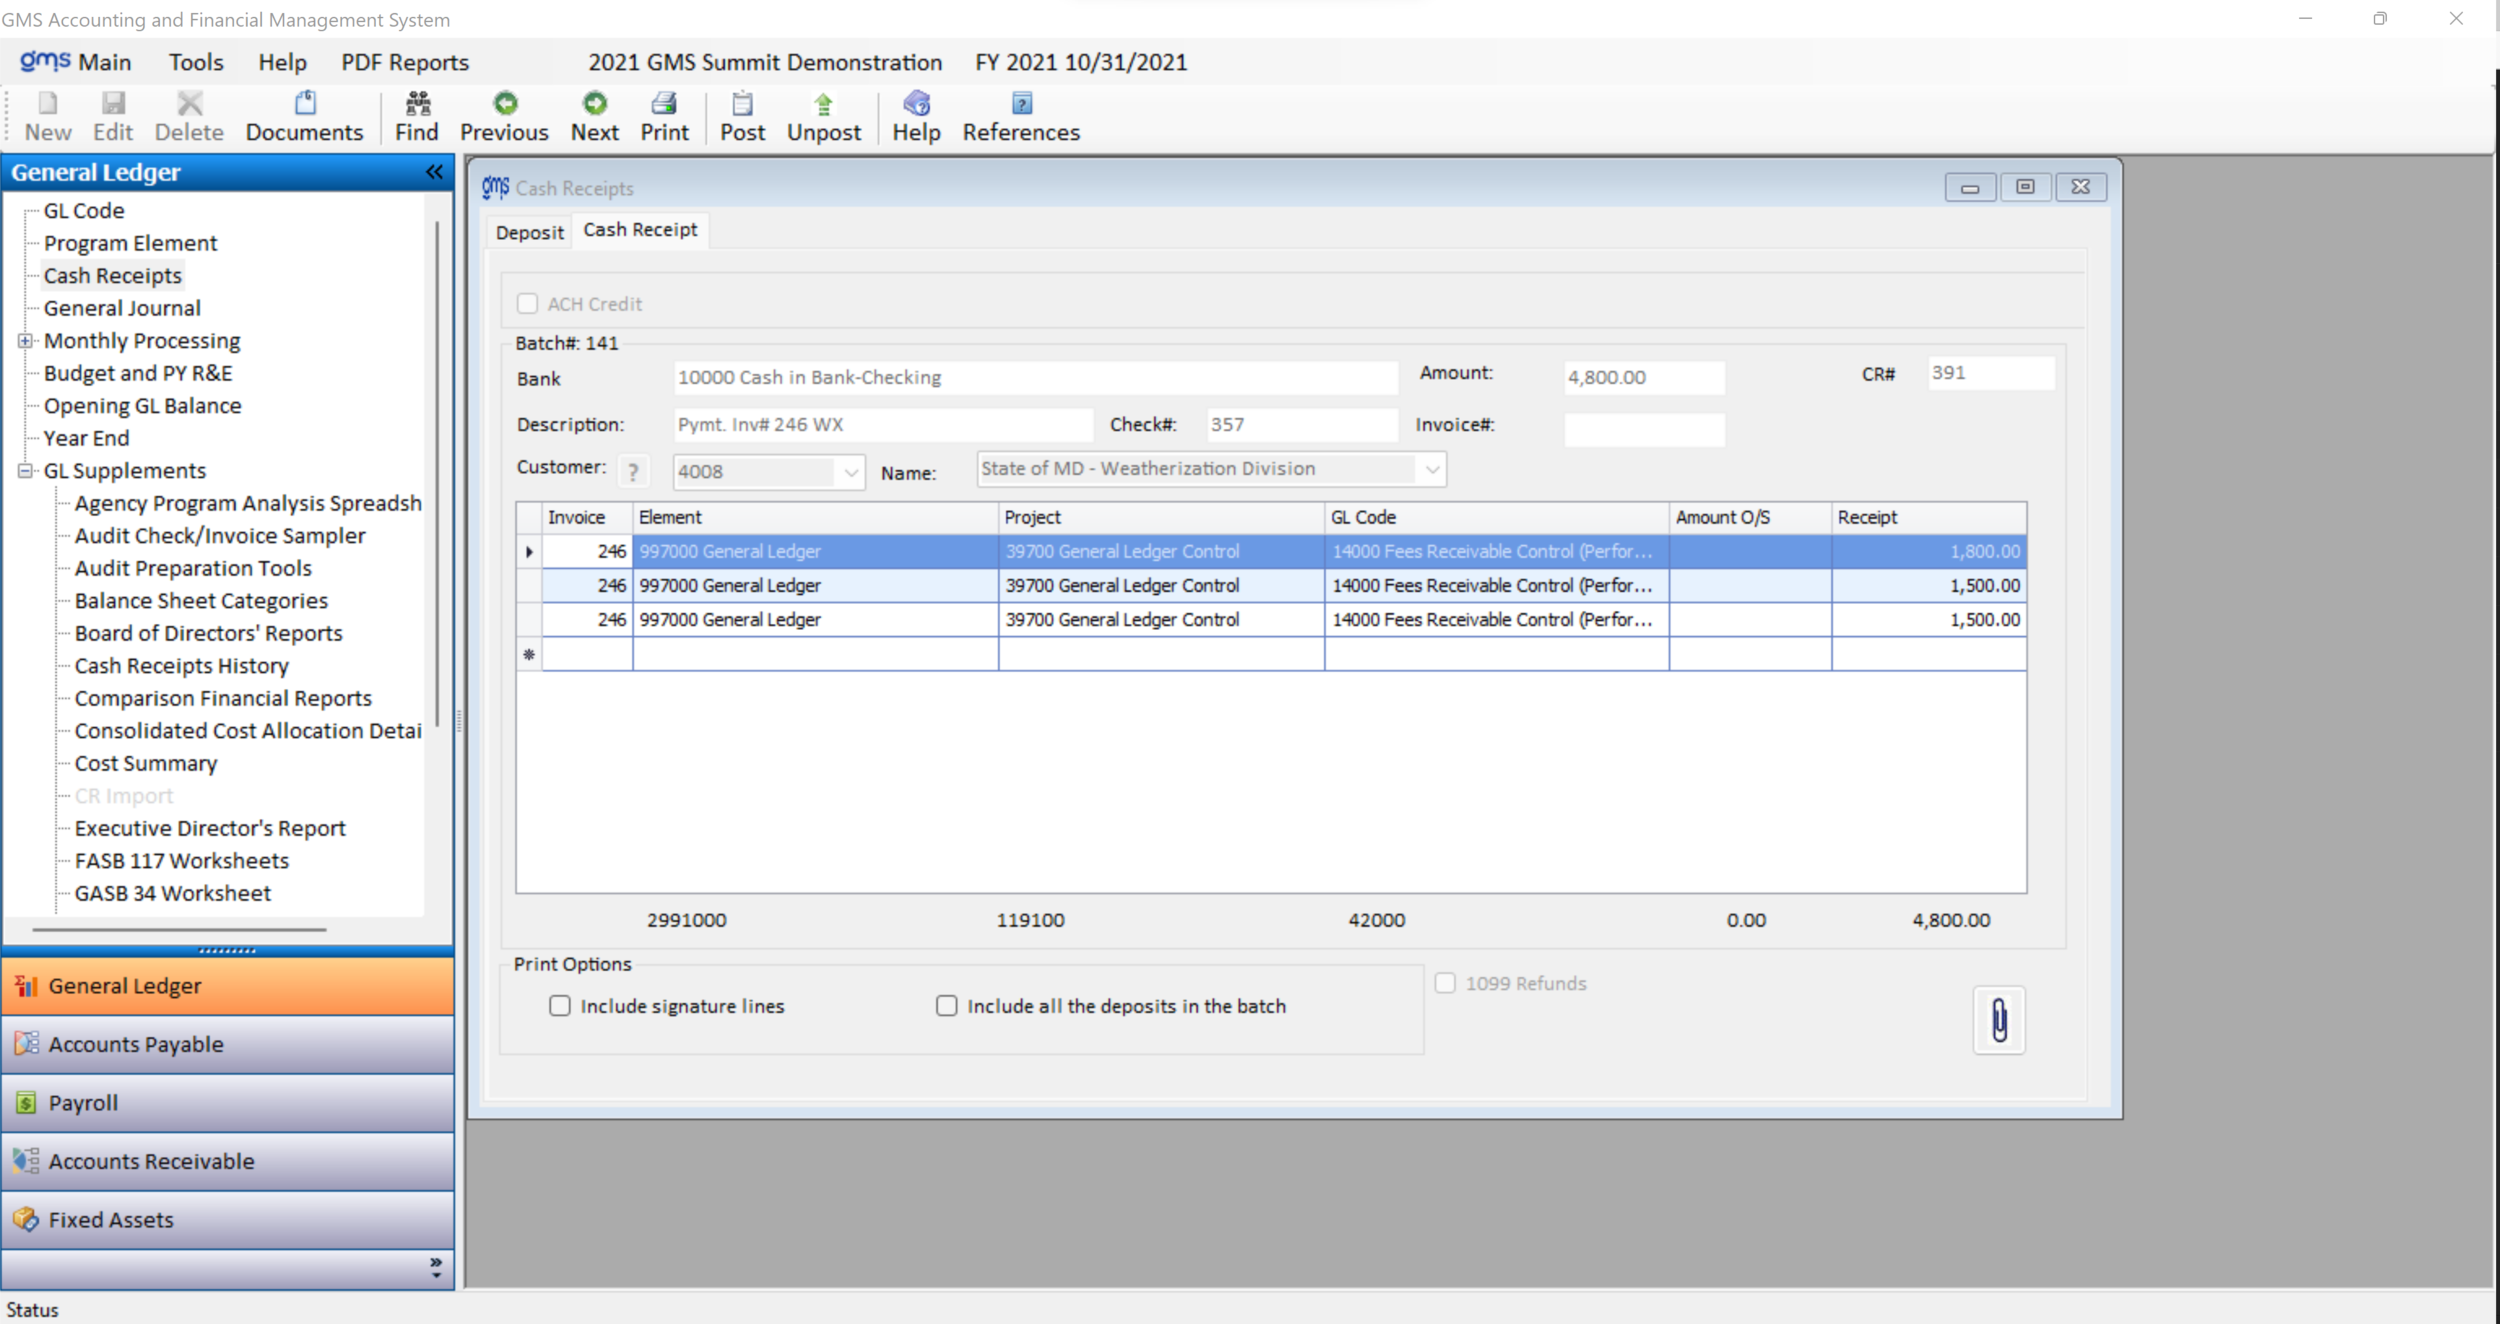Image resolution: width=2500 pixels, height=1324 pixels.
Task: Collapse the GL Supplements tree node
Action: (26, 471)
